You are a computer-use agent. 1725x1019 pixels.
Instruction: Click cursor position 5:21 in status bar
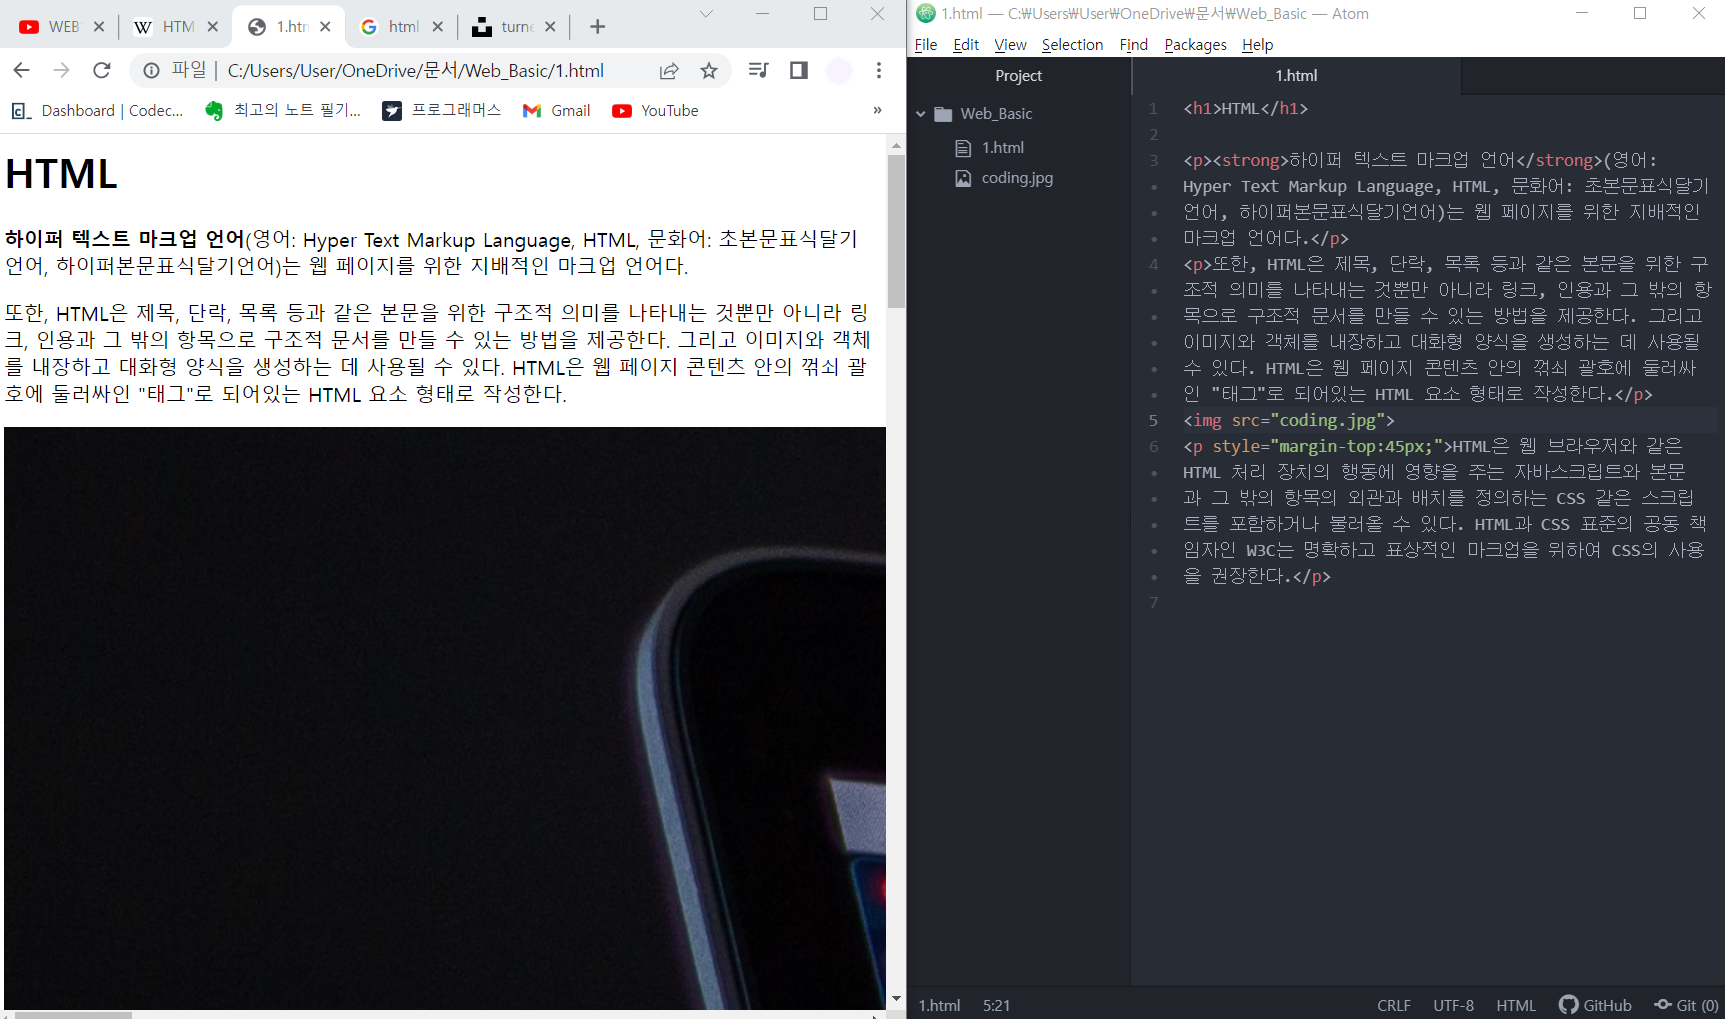[996, 1005]
